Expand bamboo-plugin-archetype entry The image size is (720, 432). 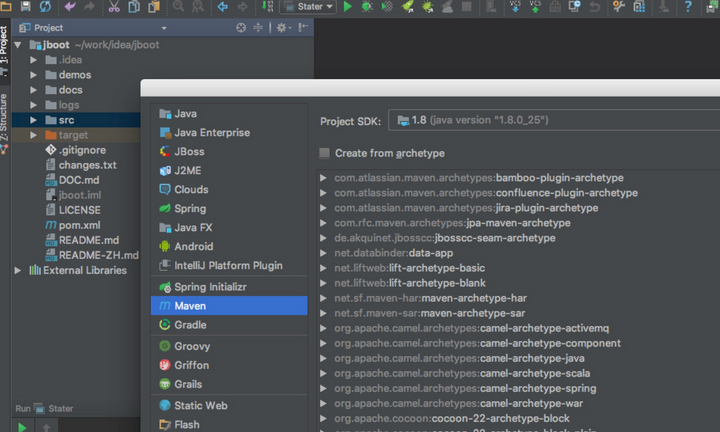pyautogui.click(x=323, y=178)
